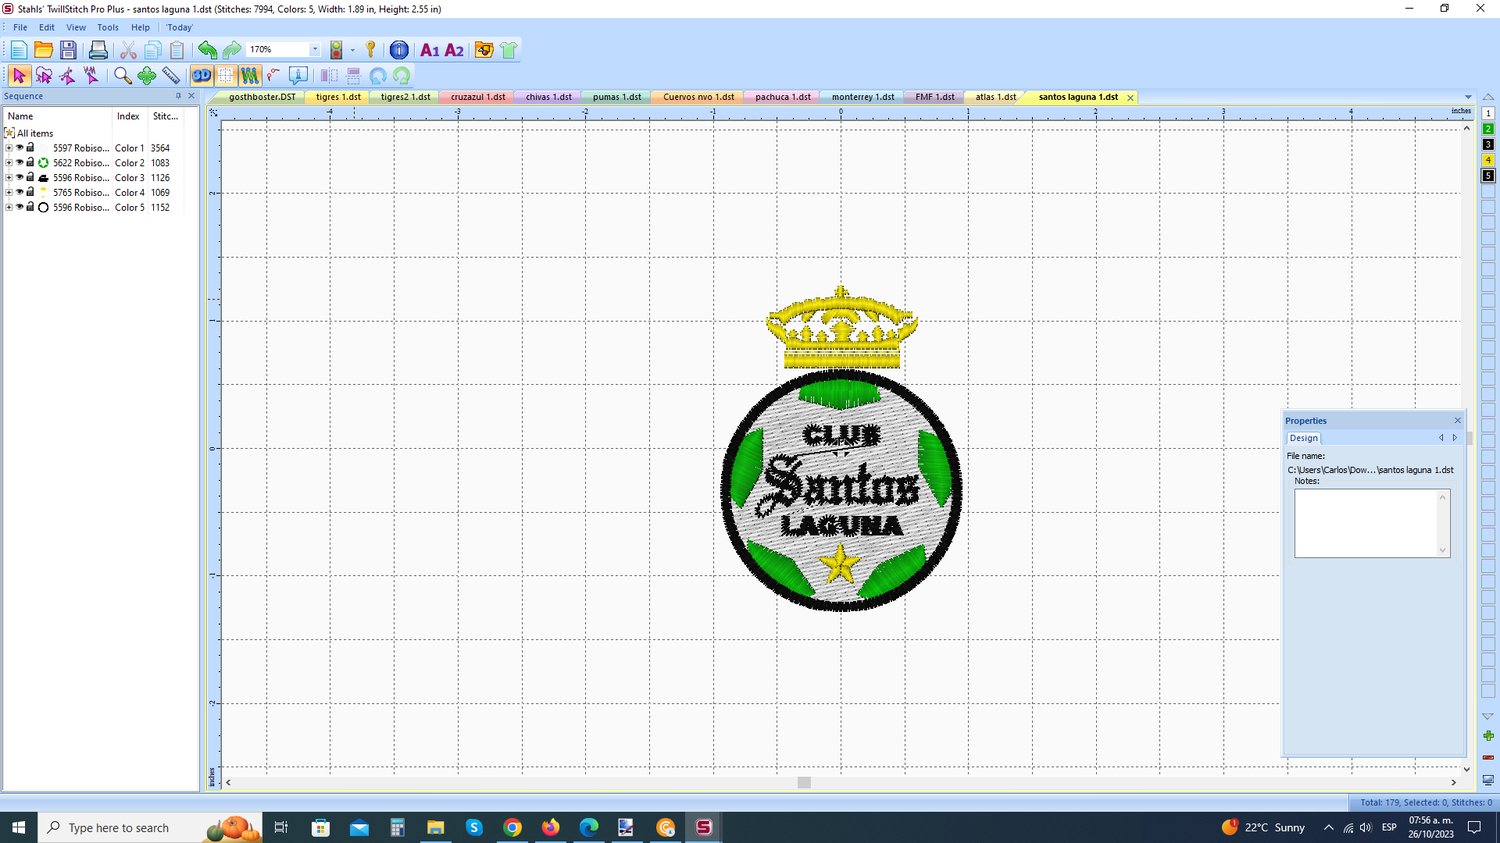Open the Edit menu
The width and height of the screenshot is (1500, 843).
[47, 27]
